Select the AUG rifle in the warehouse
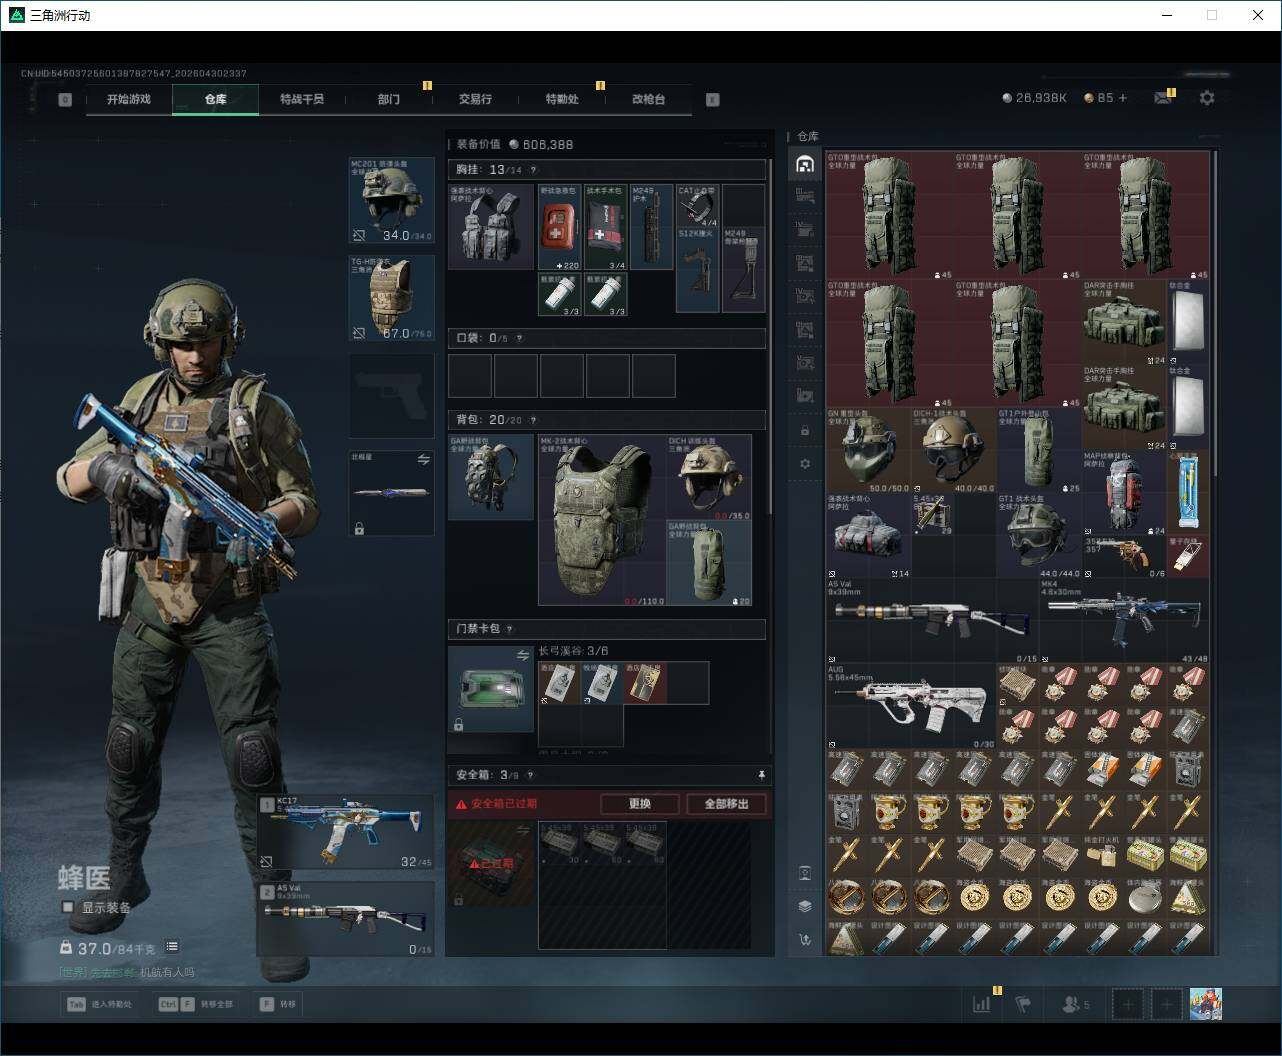The width and height of the screenshot is (1282, 1056). tap(911, 707)
